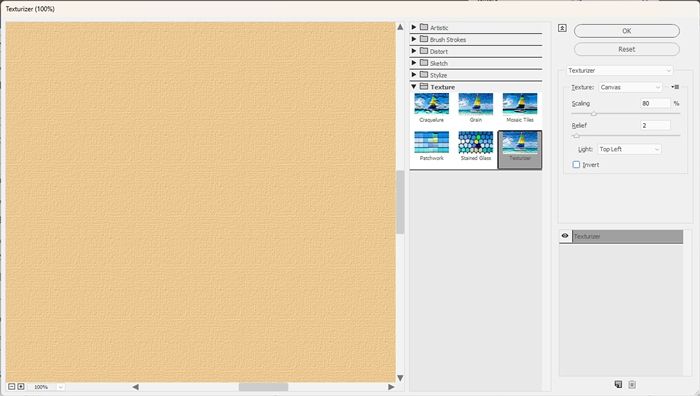Screen dimensions: 700x396
Task: Open the Sketch folder icon
Action: [x=424, y=63]
